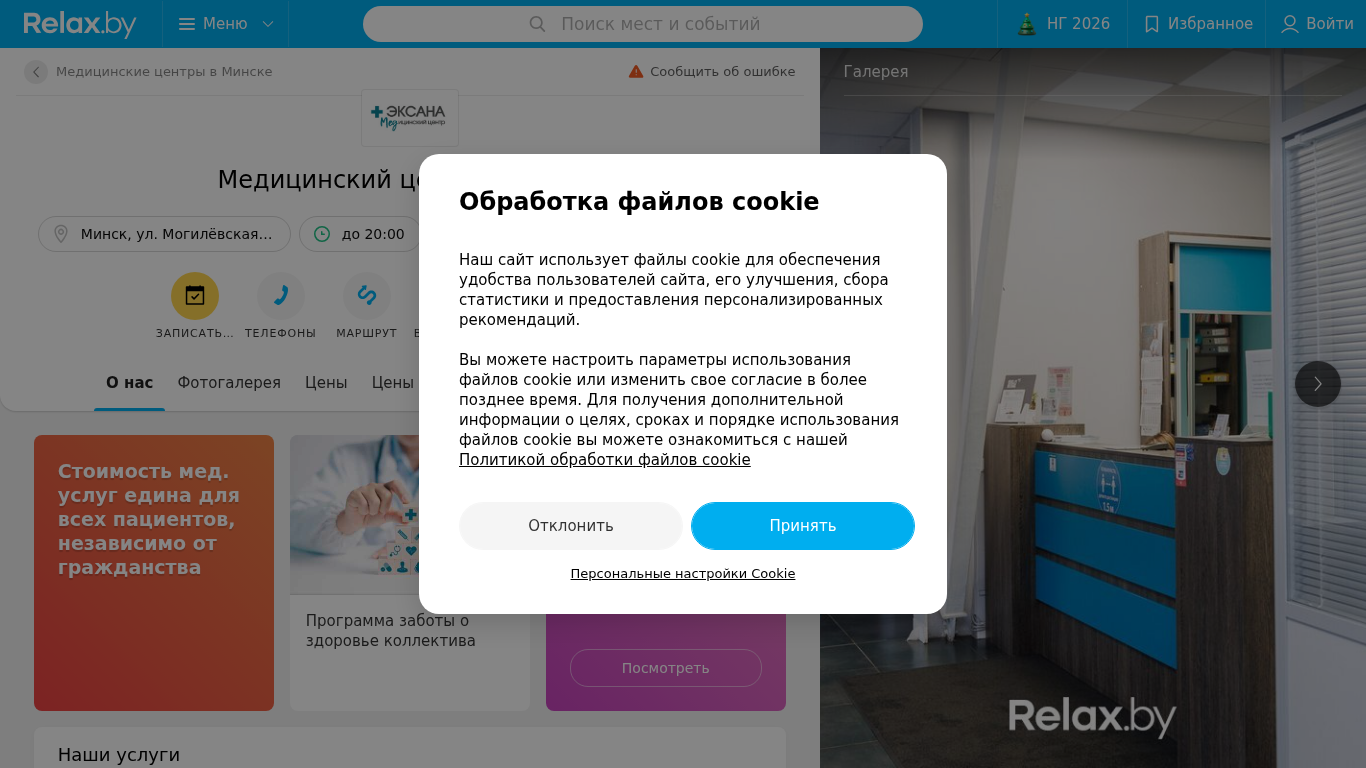The width and height of the screenshot is (1366, 768).
Task: Decline cookies with the Отклонить button
Action: tap(571, 526)
